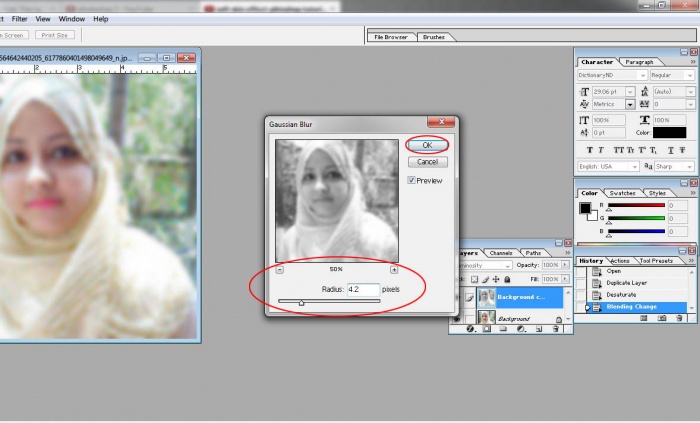This screenshot has width=700, height=423.
Task: Click OK in Gaussian Blur dialog
Action: point(427,145)
